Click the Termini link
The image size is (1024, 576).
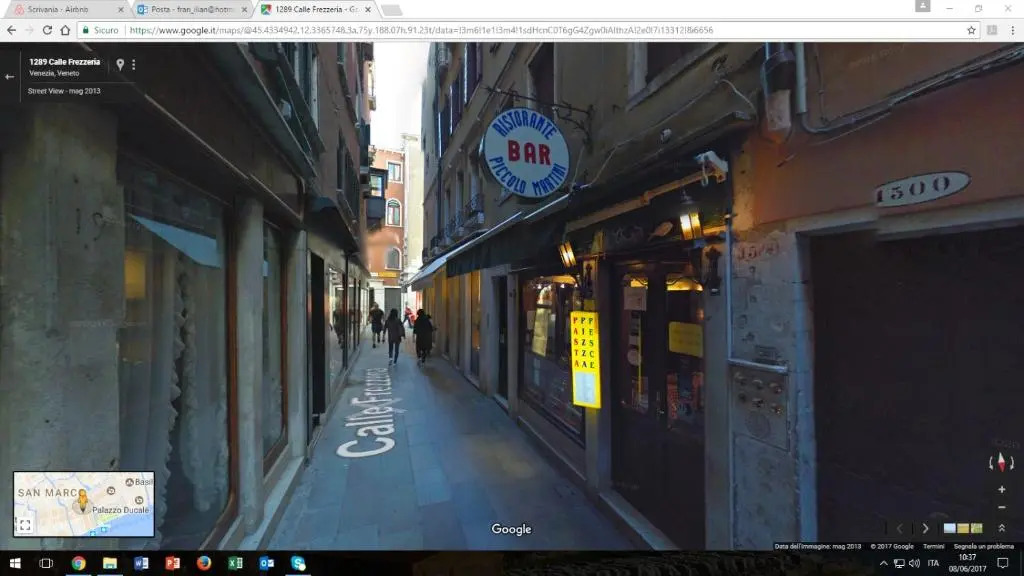point(932,546)
